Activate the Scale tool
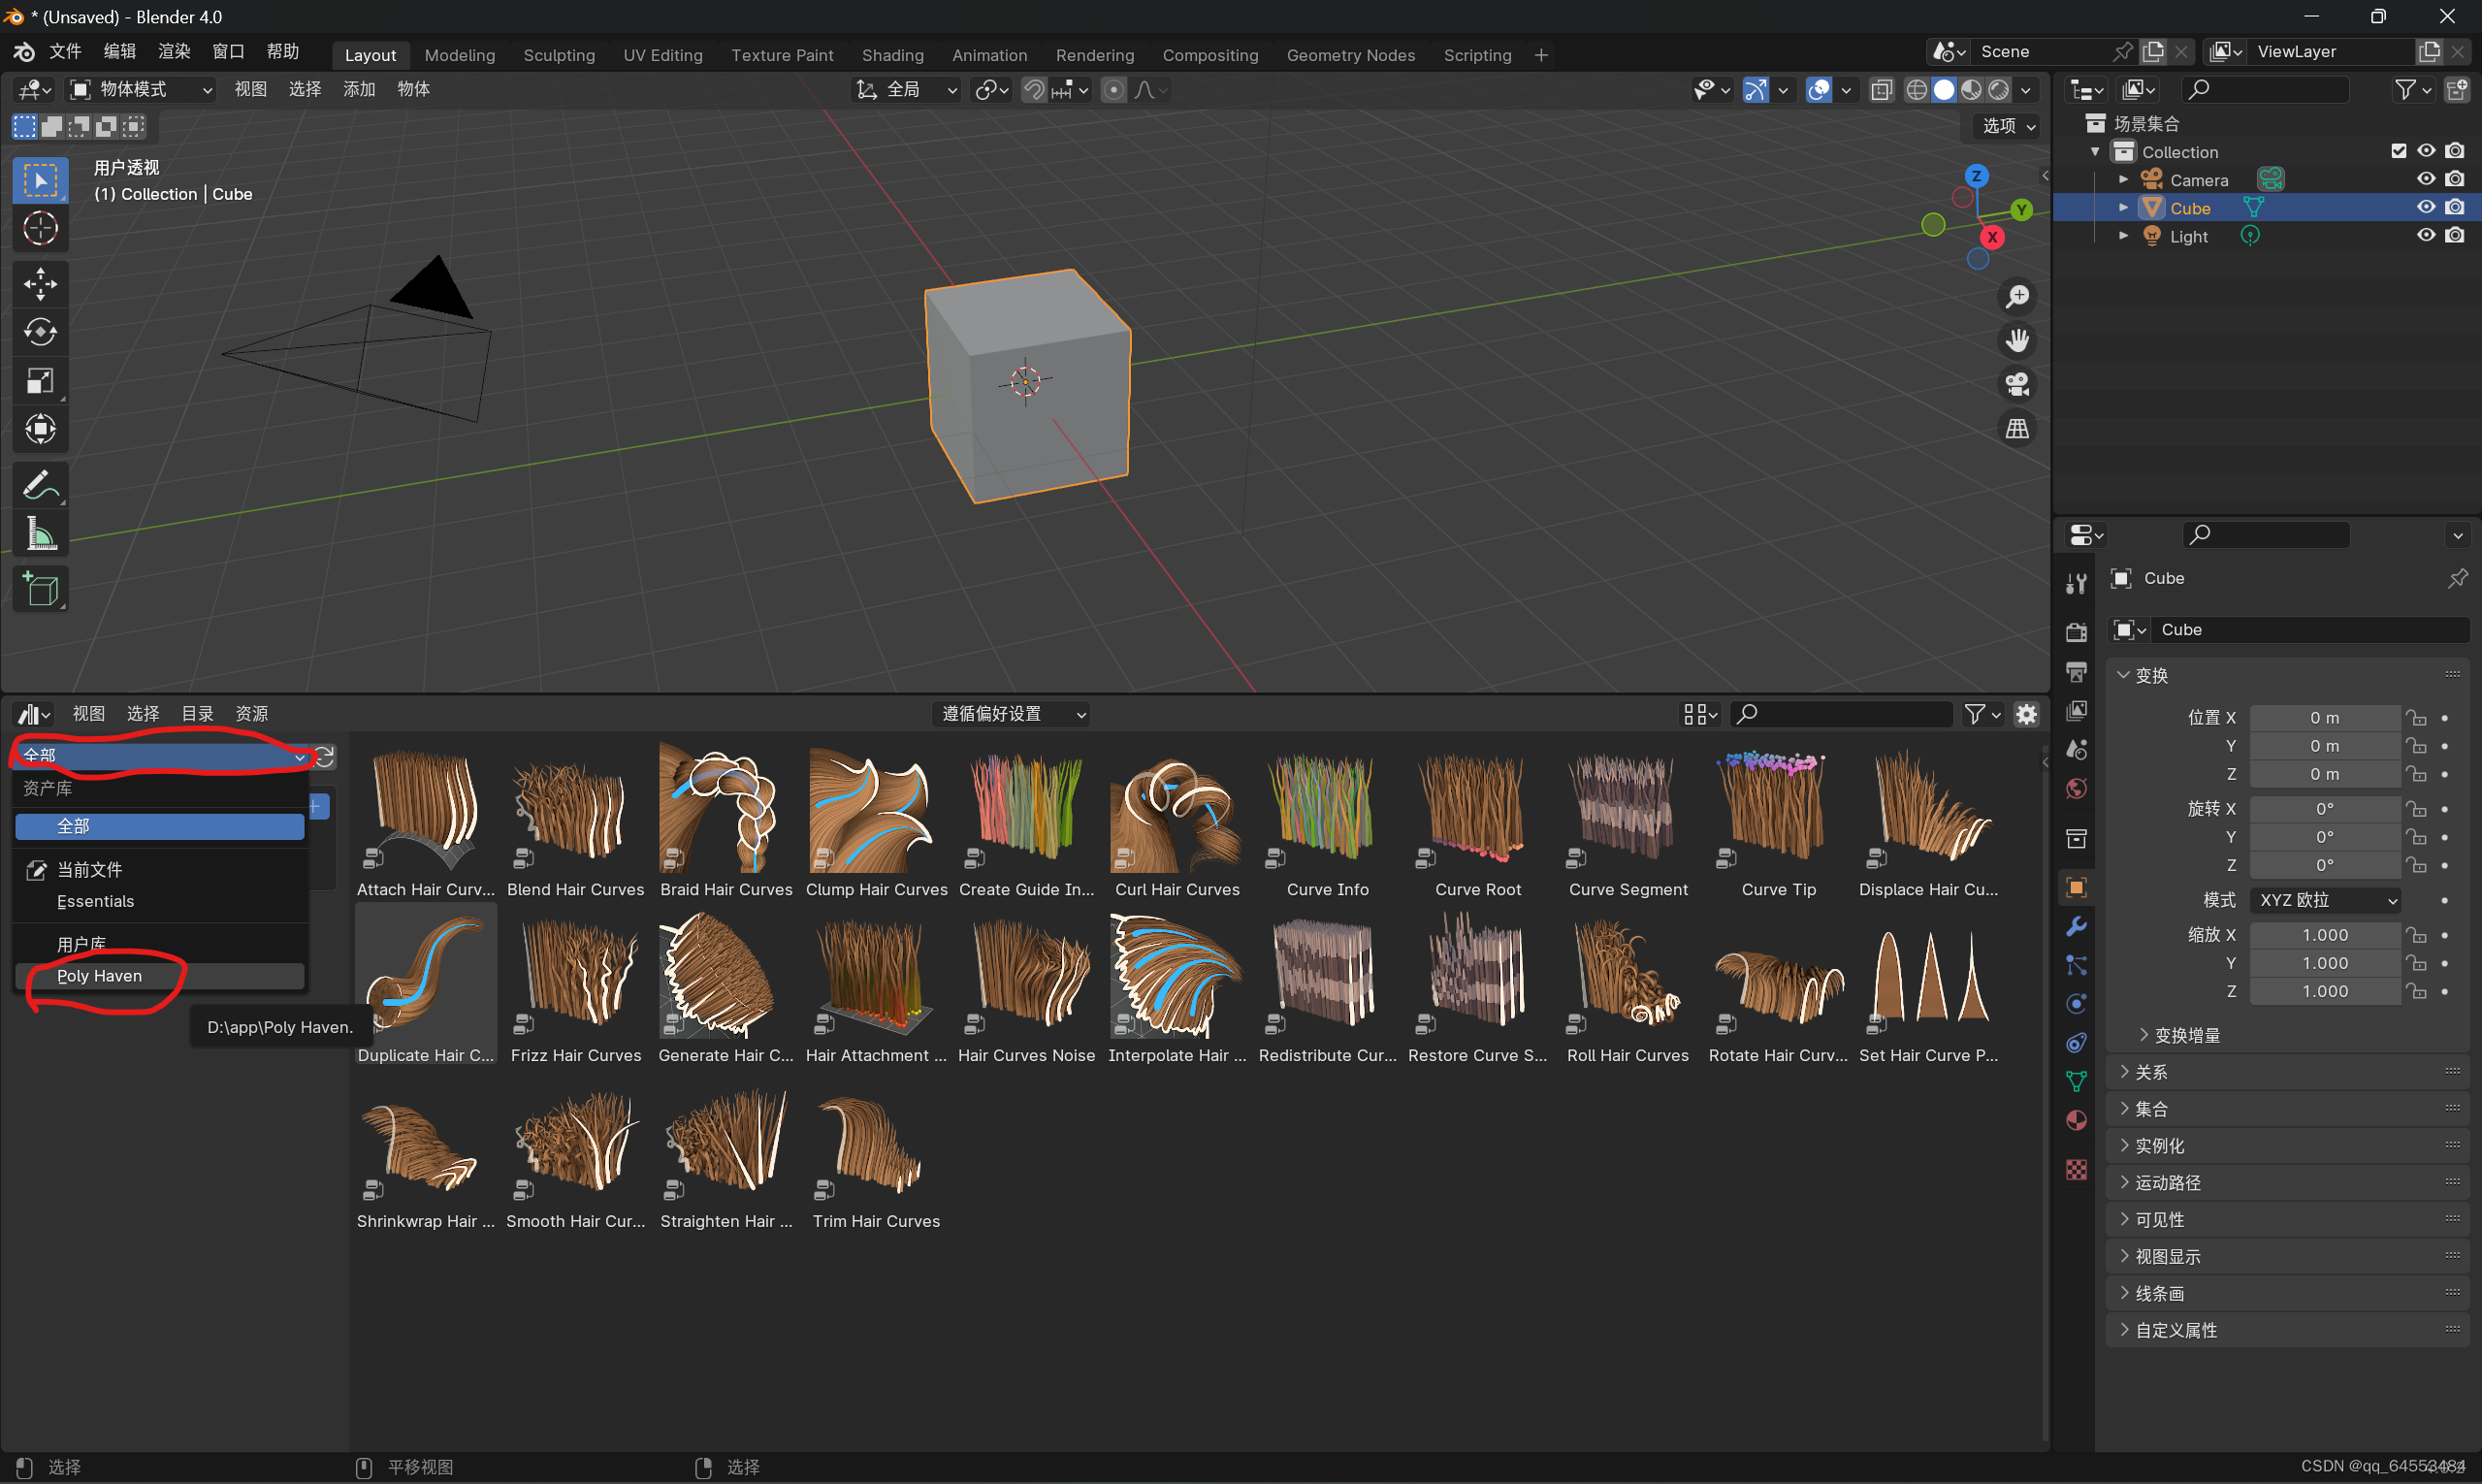 pyautogui.click(x=40, y=381)
